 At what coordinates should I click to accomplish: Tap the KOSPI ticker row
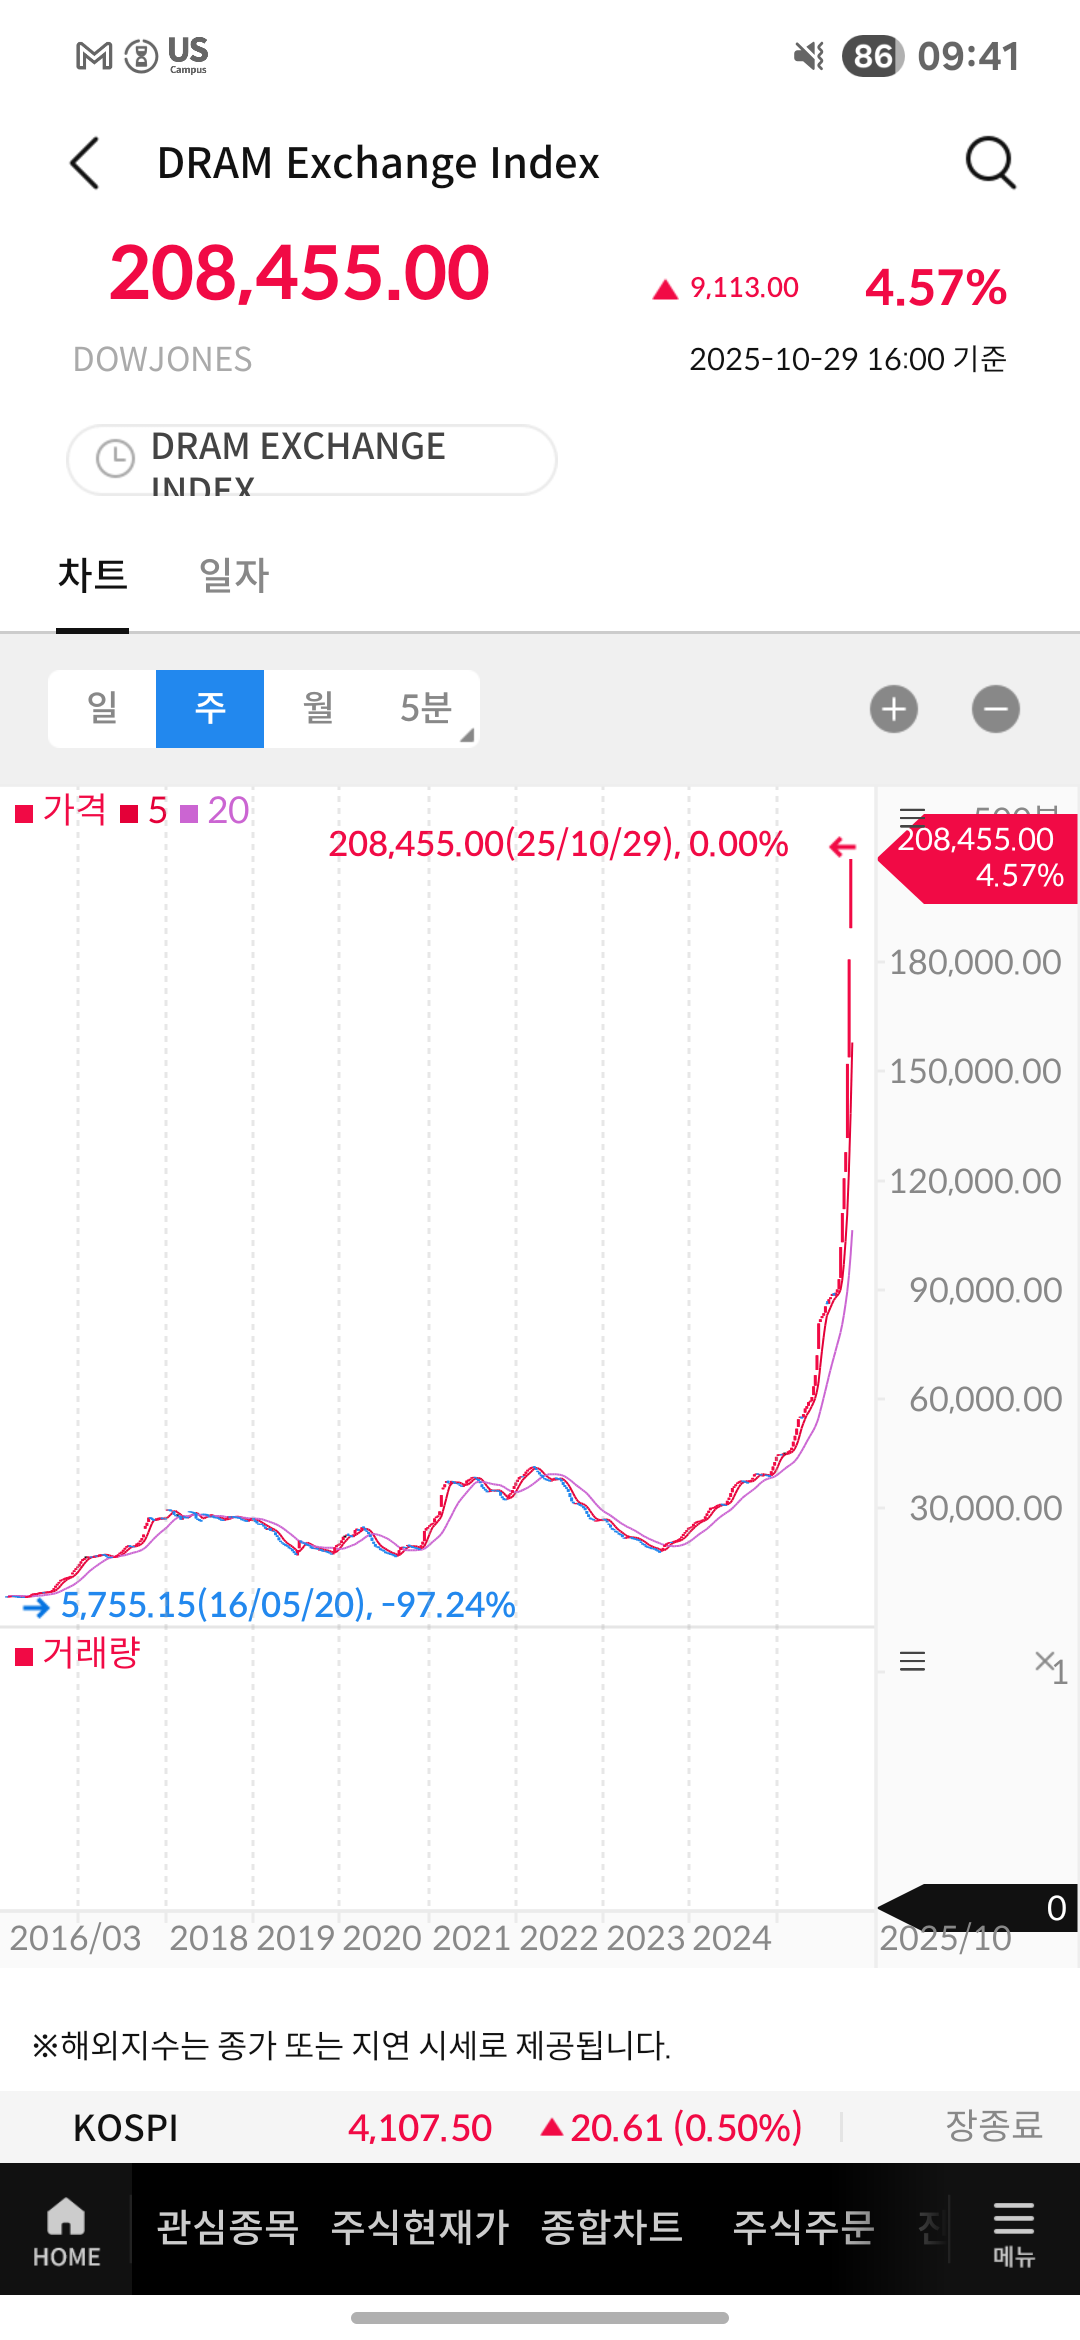(540, 2127)
